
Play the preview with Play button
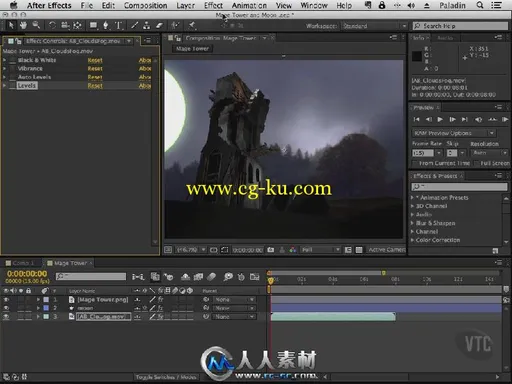point(440,119)
